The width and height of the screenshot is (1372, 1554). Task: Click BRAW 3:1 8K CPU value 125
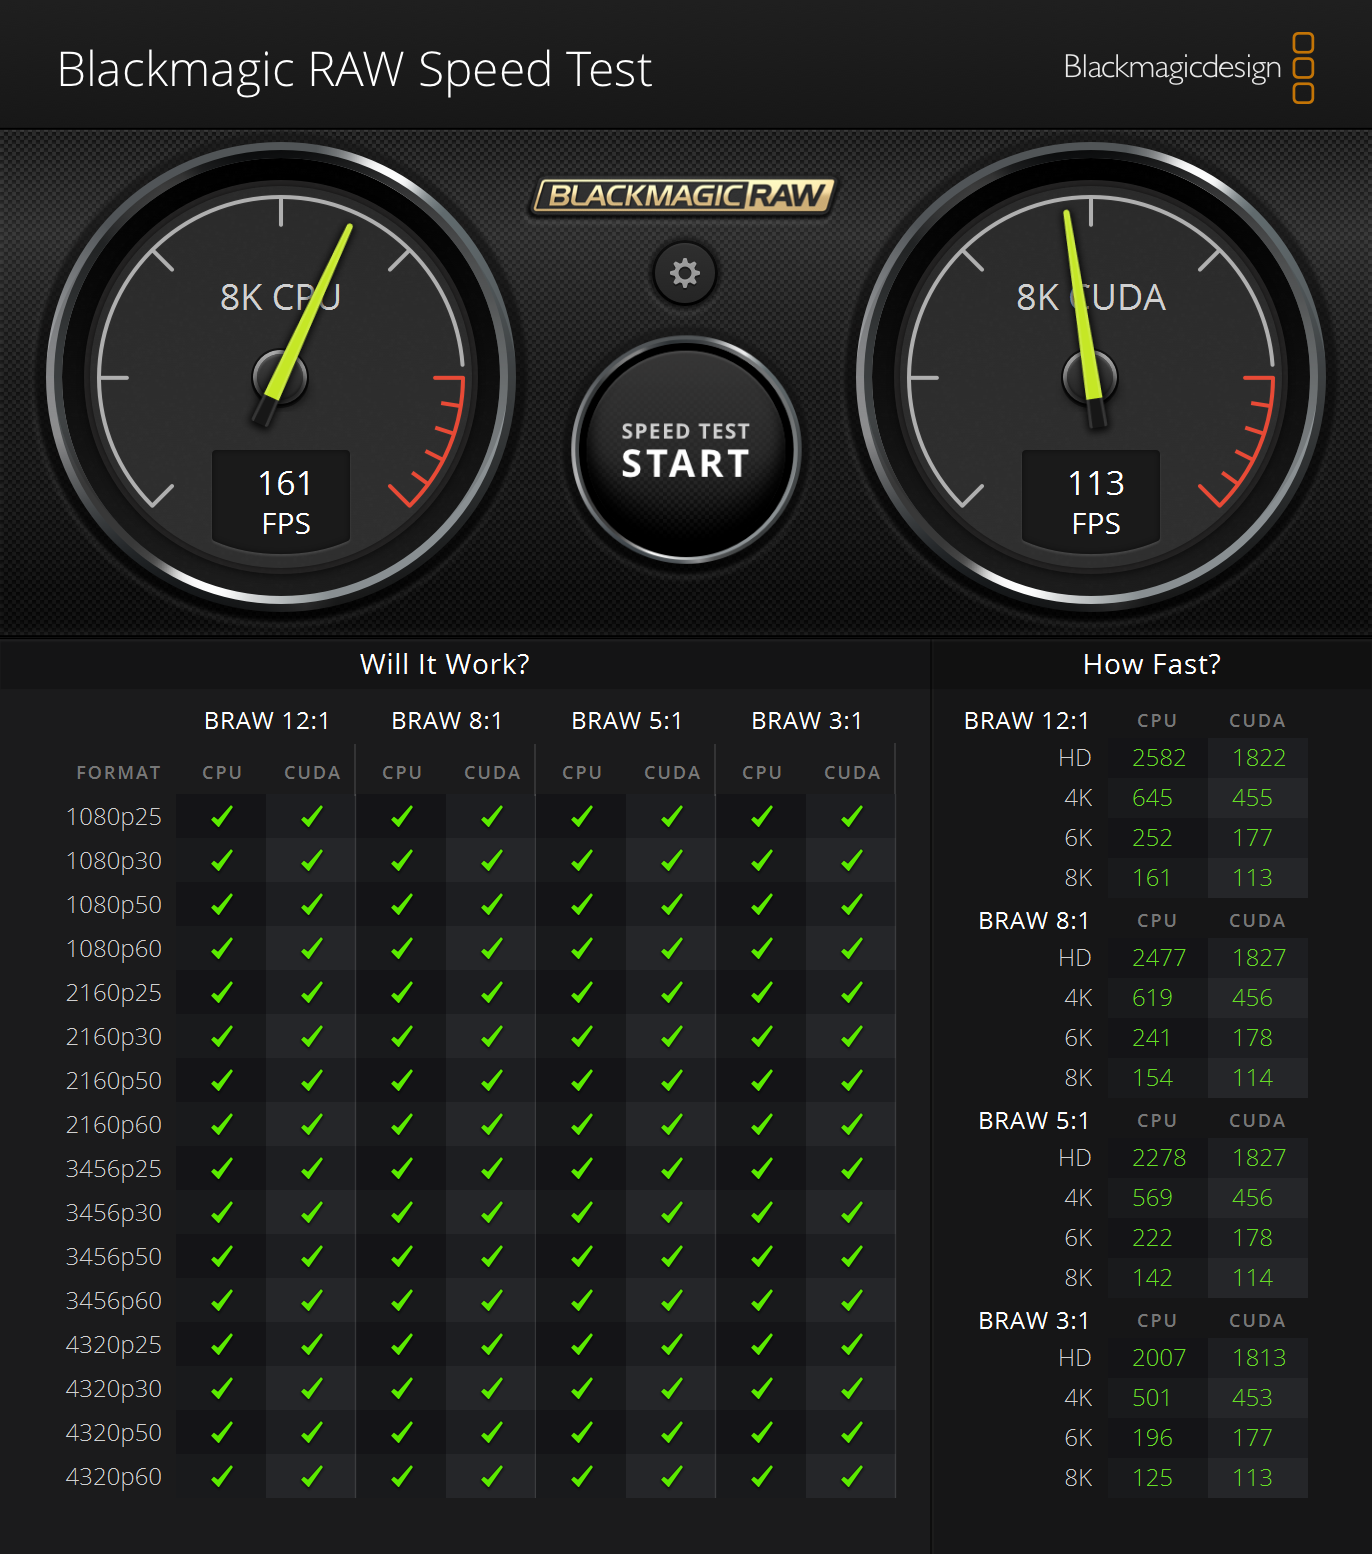point(1152,1478)
